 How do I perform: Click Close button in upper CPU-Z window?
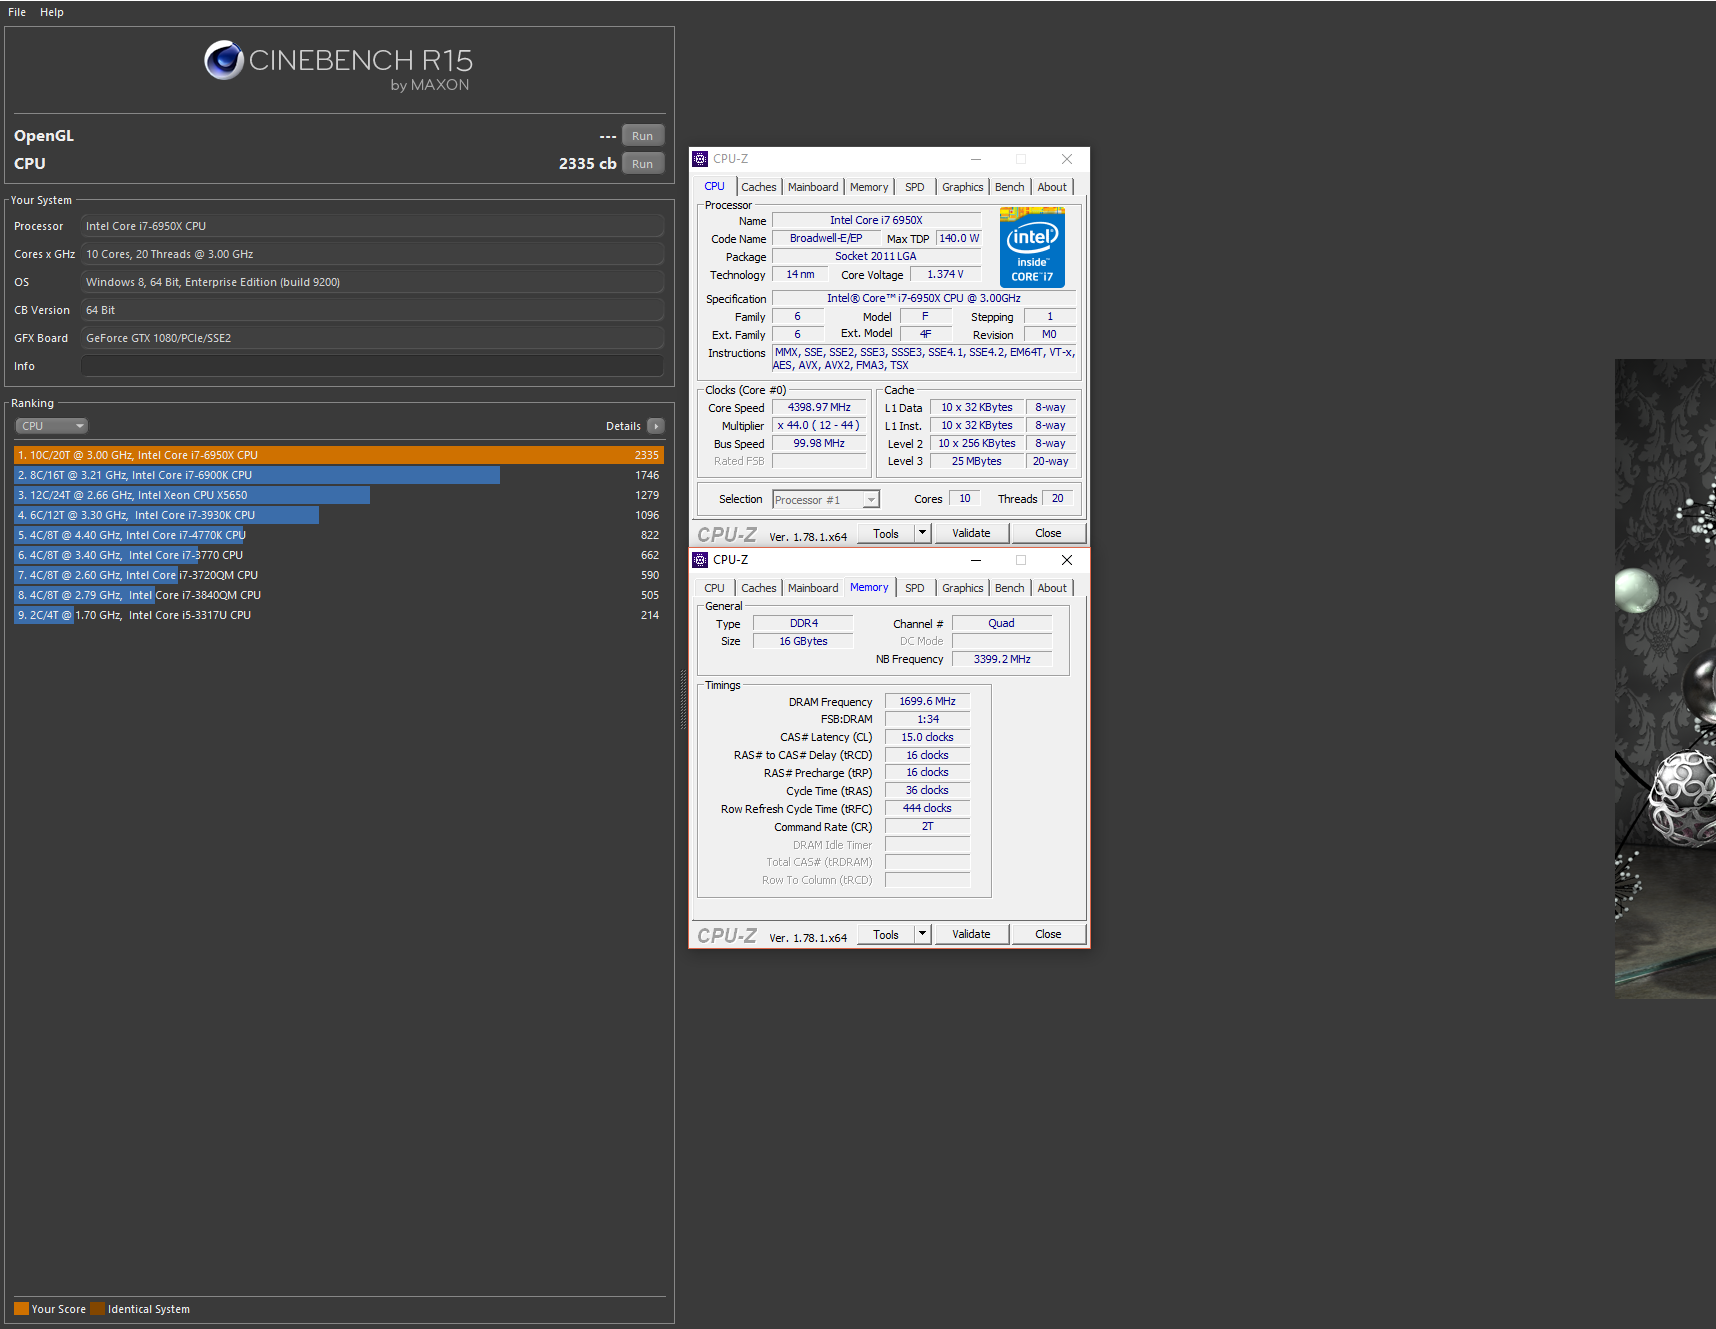[x=1048, y=534]
